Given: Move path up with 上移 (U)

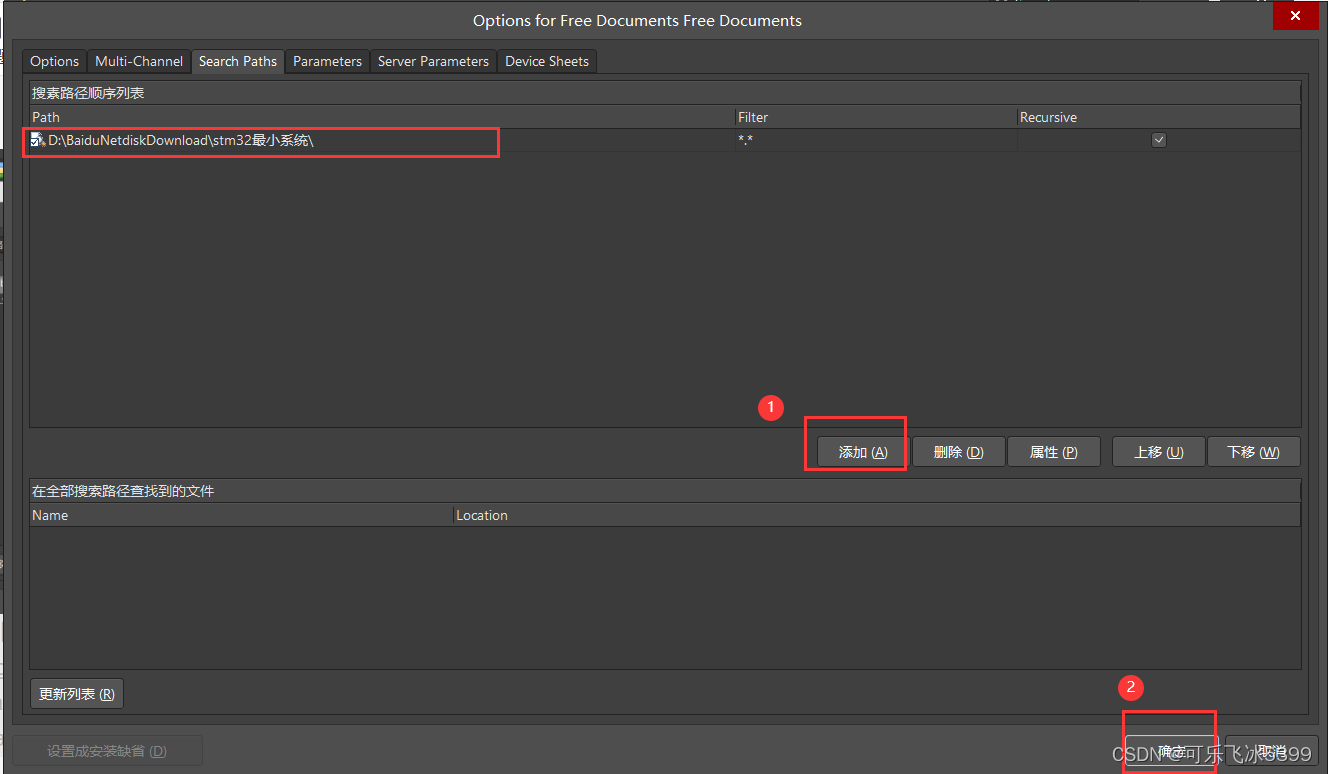Looking at the screenshot, I should click(x=1158, y=452).
